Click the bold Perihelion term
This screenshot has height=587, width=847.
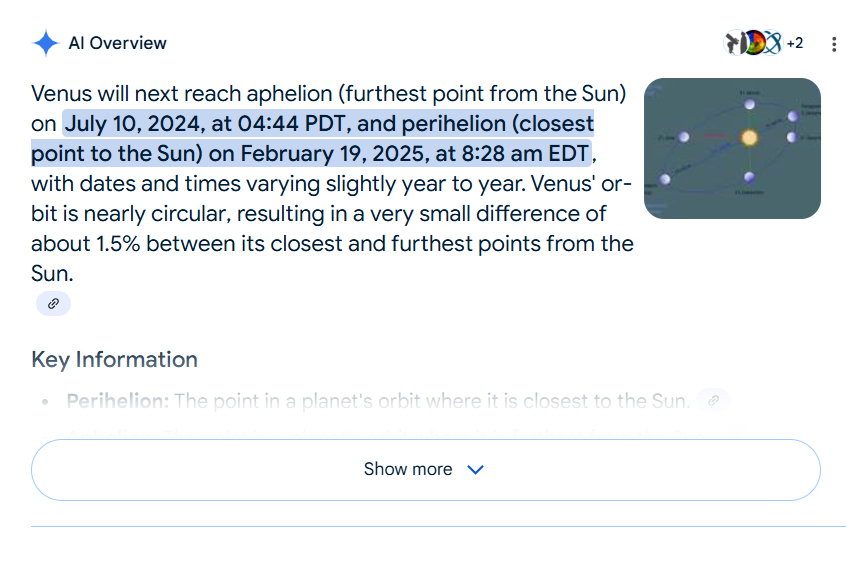tap(117, 401)
